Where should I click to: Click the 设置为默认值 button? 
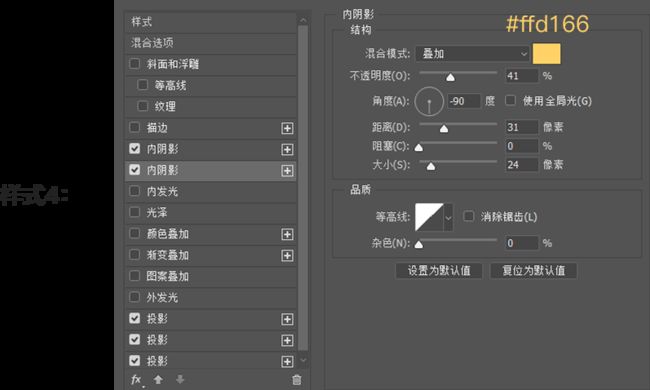(x=439, y=271)
